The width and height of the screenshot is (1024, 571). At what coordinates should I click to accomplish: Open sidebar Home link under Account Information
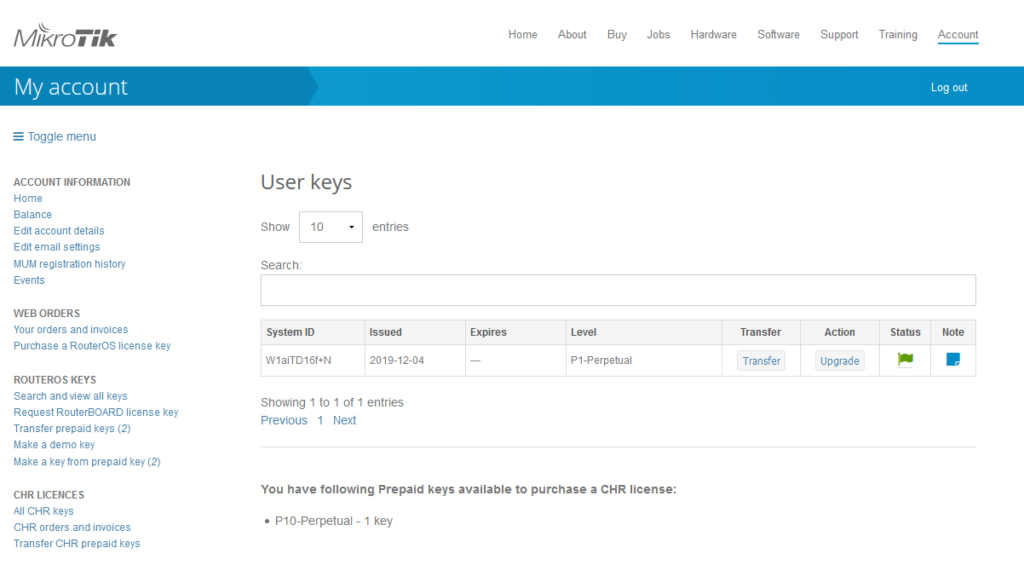point(27,198)
